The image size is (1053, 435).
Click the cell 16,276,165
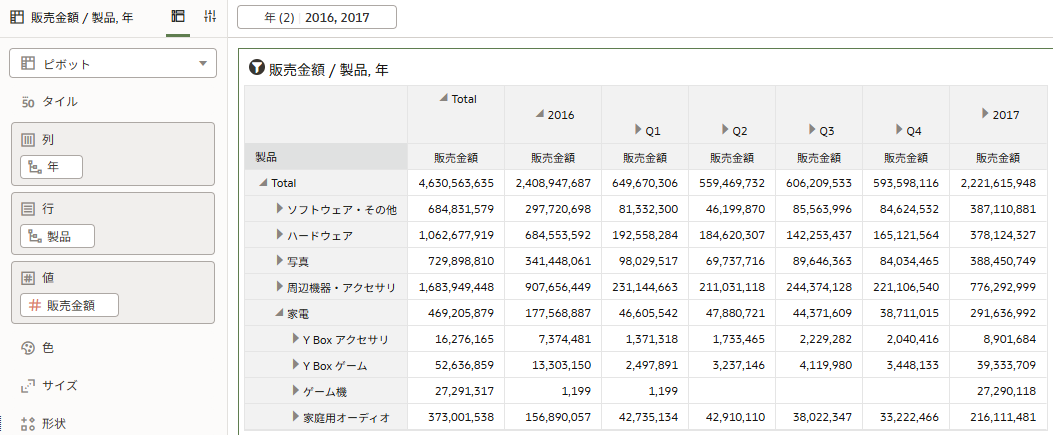[x=456, y=339]
